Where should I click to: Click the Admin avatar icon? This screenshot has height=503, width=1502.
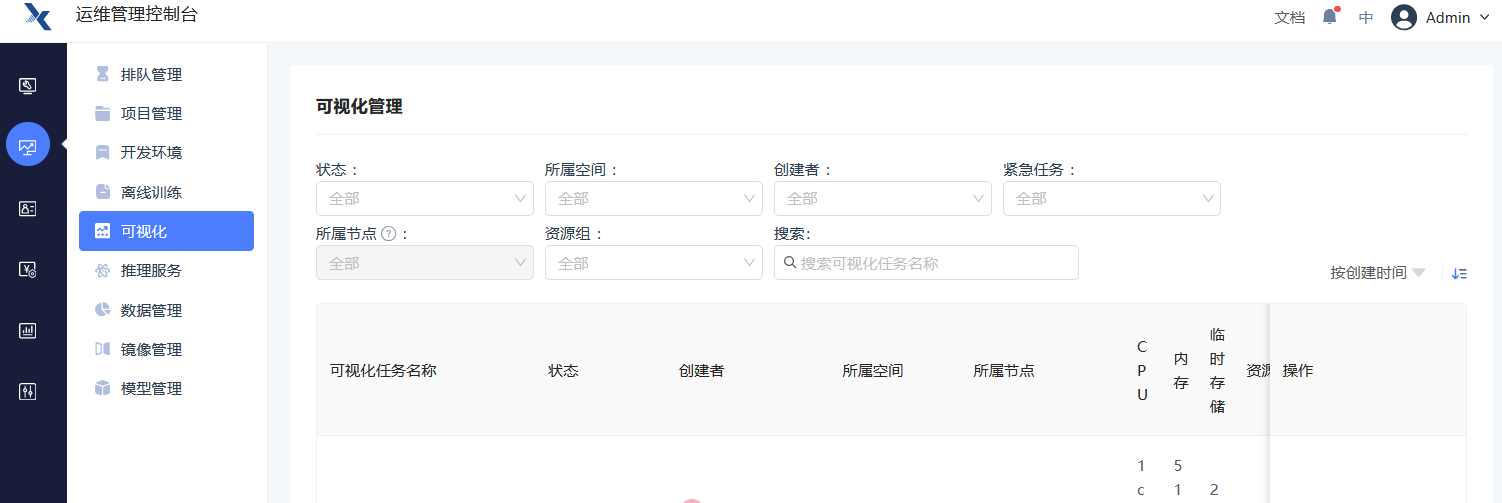point(1404,17)
